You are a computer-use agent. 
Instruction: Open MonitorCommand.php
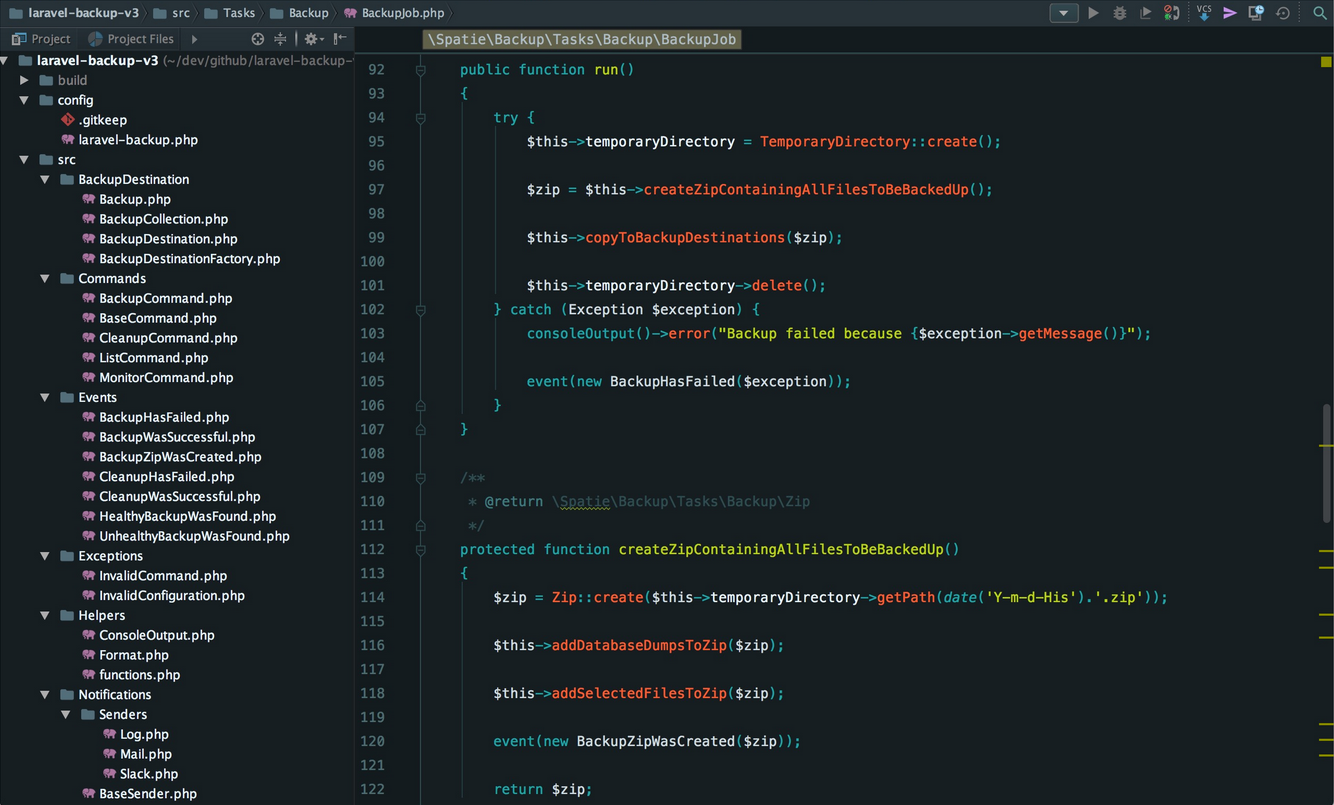[158, 378]
